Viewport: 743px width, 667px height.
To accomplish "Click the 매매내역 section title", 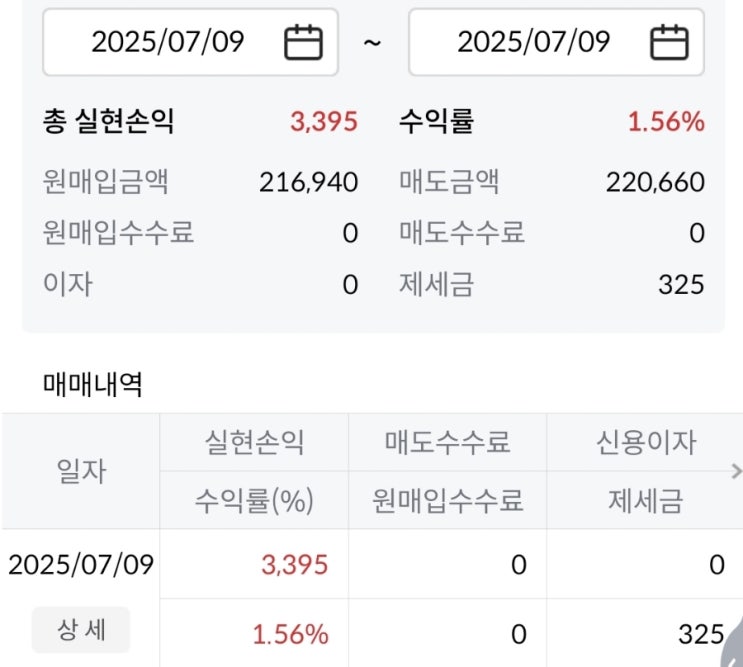I will (x=92, y=384).
